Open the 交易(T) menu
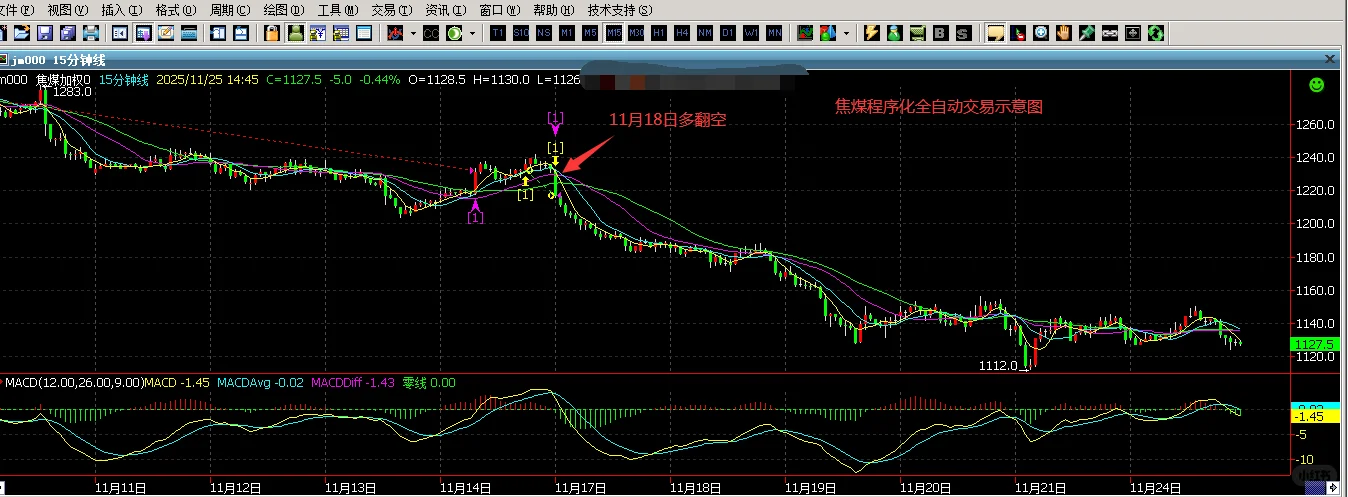The width and height of the screenshot is (1348, 497). [x=391, y=10]
